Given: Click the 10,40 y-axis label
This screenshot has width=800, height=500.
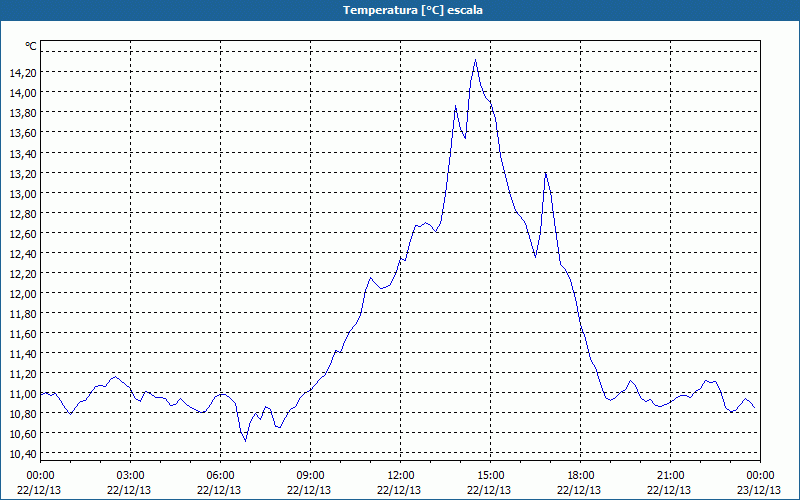Looking at the screenshot, I should coord(23,454).
